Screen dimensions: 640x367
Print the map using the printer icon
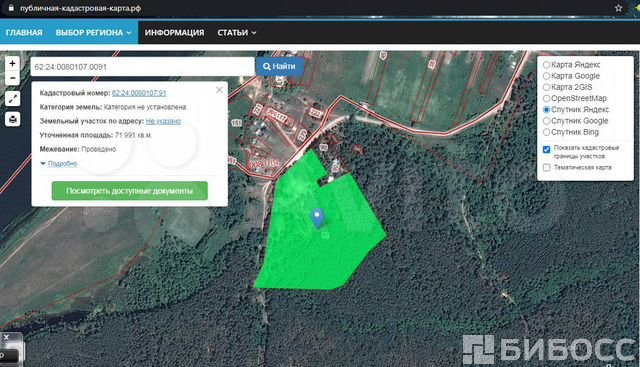(x=13, y=119)
